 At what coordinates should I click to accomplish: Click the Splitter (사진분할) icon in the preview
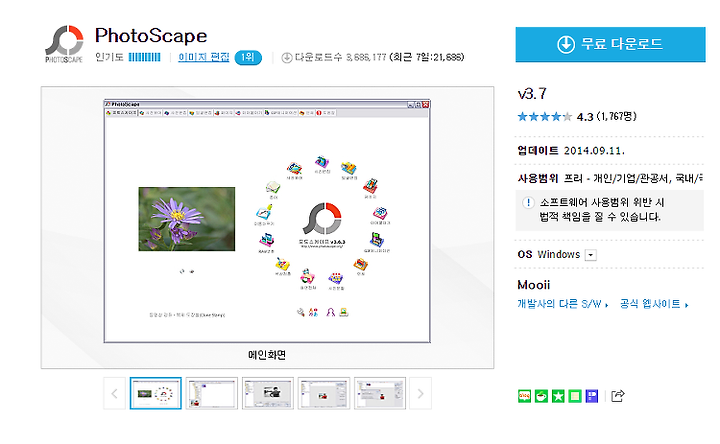pyautogui.click(x=336, y=278)
